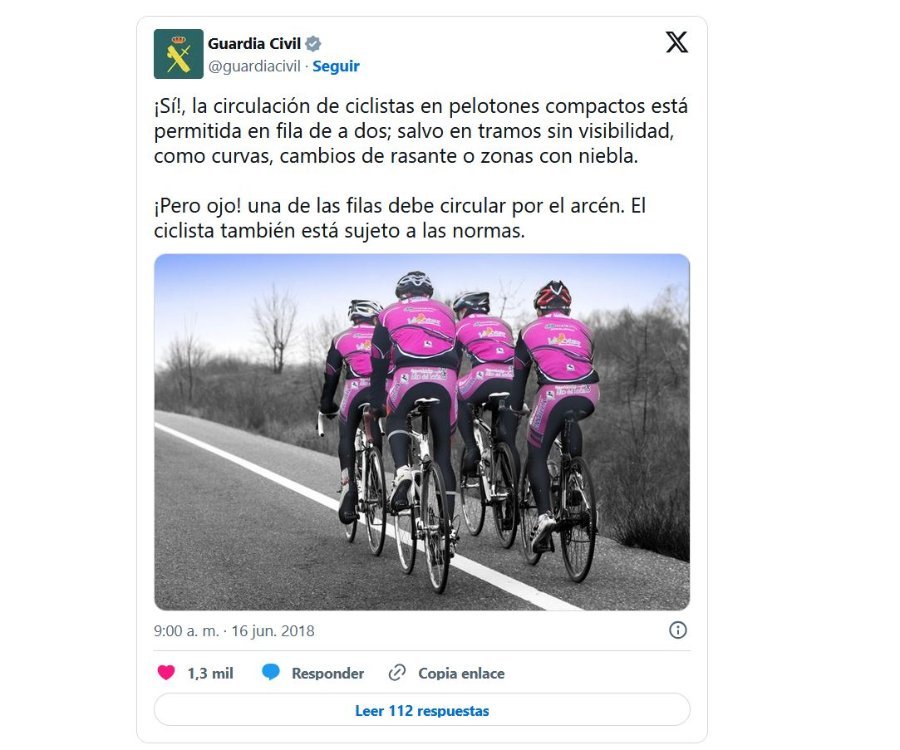Click the tweet text about pelotones compactos
Screen dimensions: 900x750
coord(421,131)
